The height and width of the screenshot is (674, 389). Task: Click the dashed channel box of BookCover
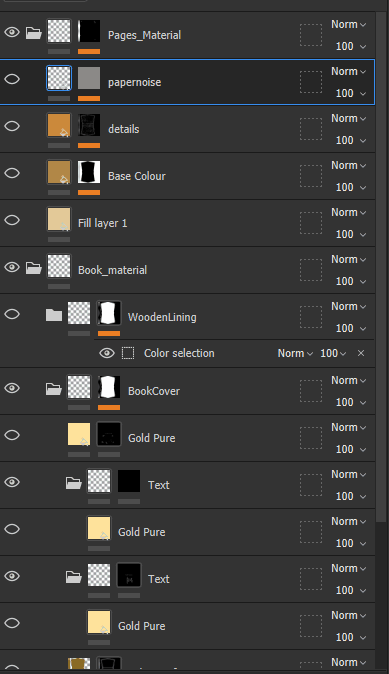coord(311,391)
